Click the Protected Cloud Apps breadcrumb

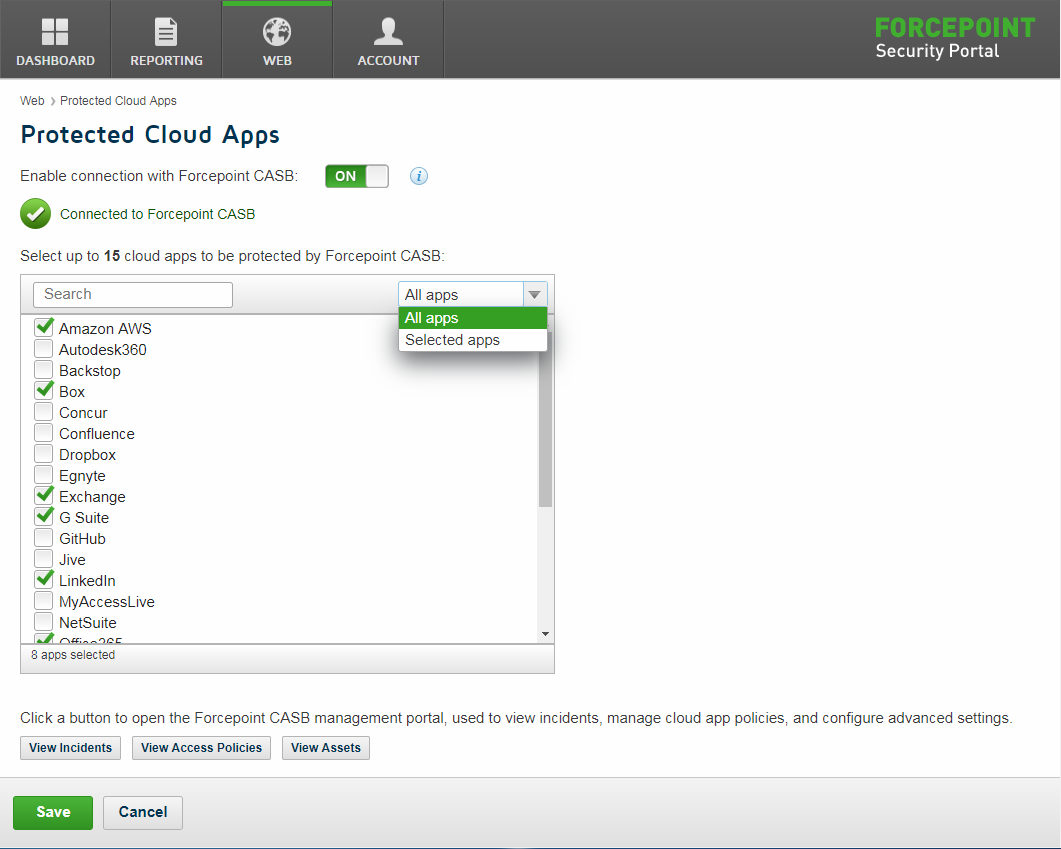(x=118, y=101)
